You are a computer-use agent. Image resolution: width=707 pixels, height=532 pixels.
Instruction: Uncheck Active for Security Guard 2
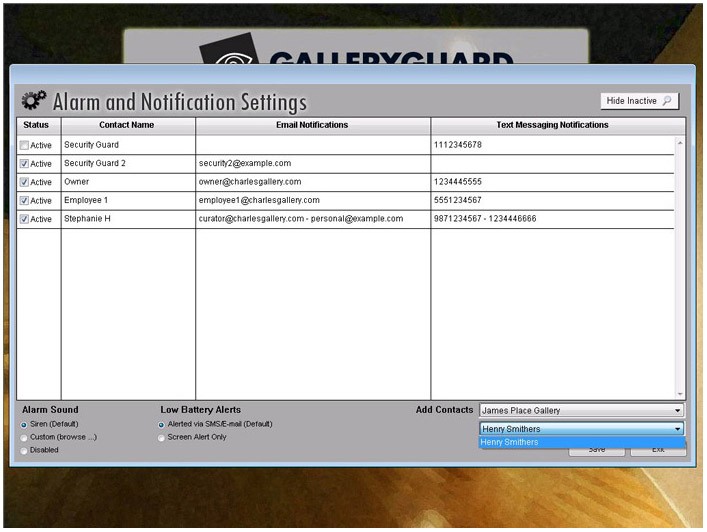click(25, 164)
